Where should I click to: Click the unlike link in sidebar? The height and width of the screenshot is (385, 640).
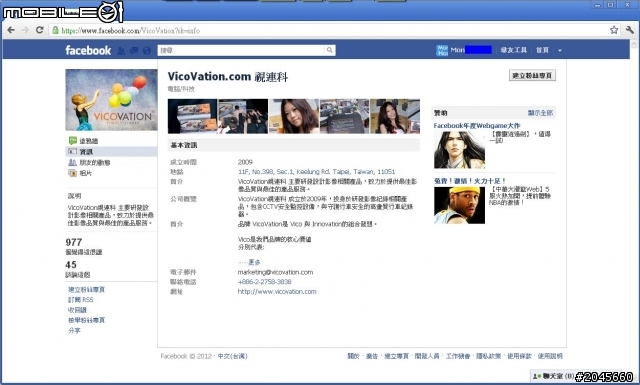tap(77, 310)
